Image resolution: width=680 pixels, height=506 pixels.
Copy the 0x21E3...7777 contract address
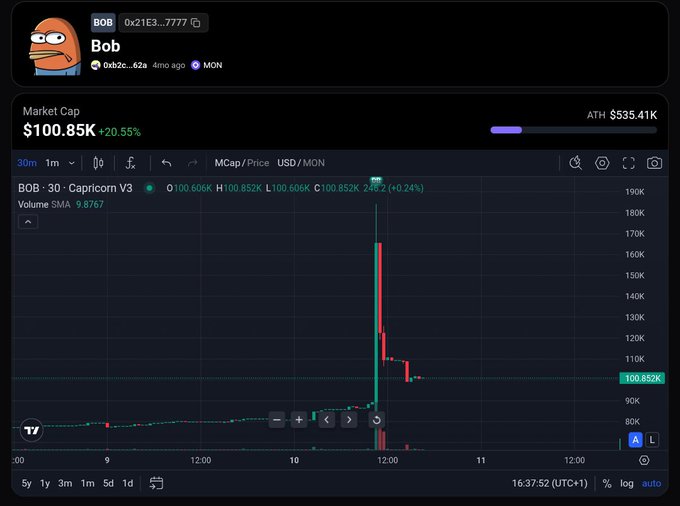(196, 23)
